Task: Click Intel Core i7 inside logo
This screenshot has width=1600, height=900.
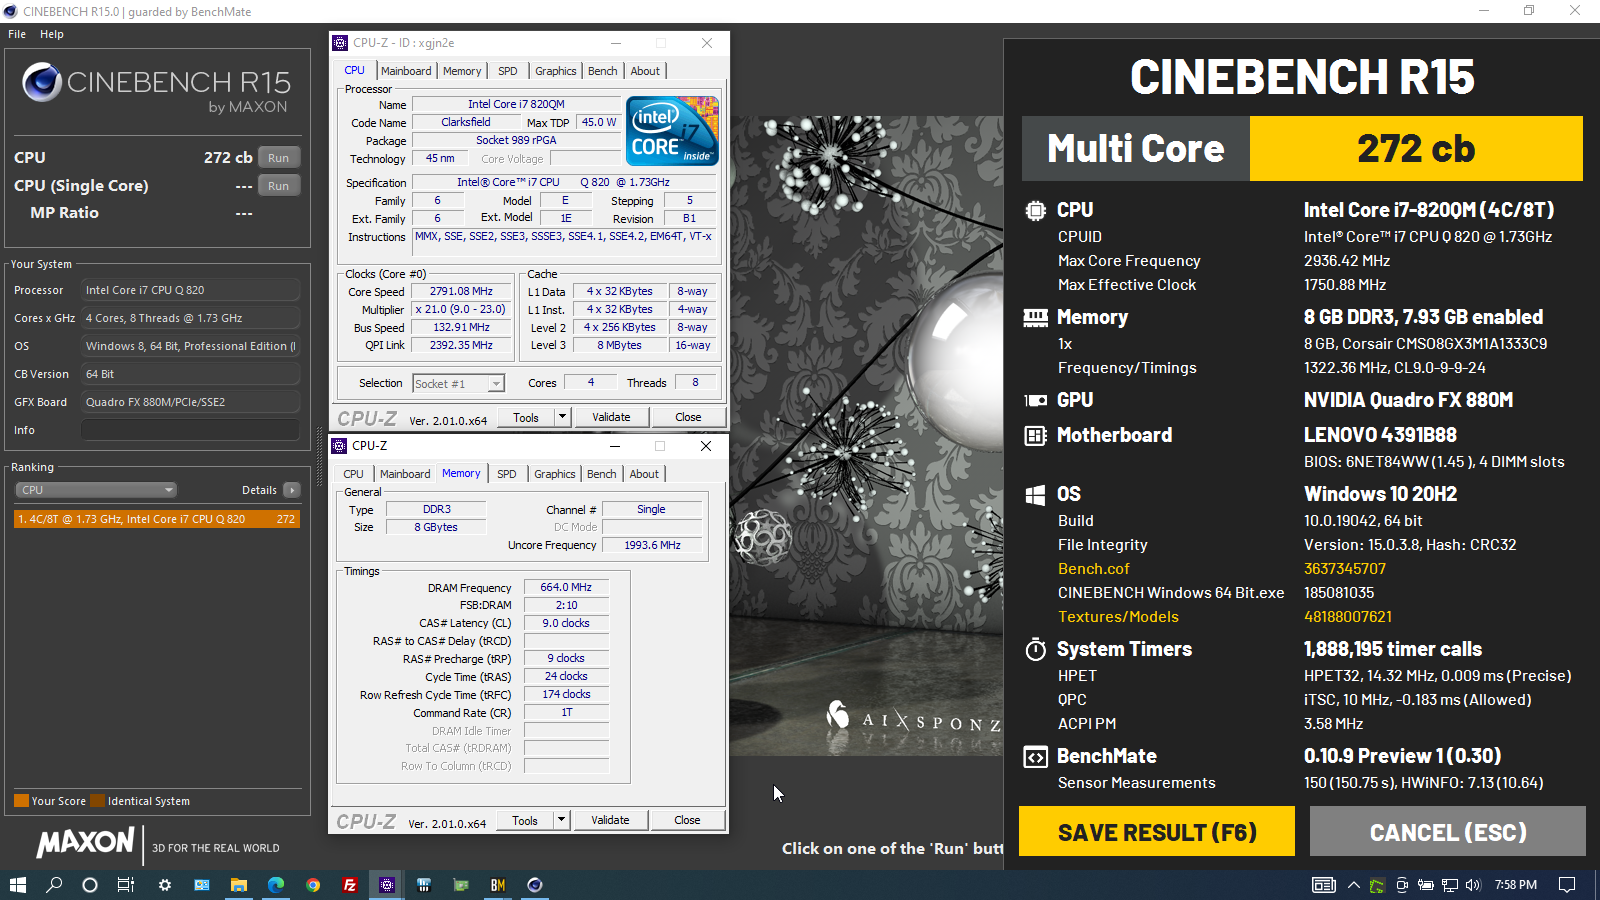Action: (x=672, y=131)
